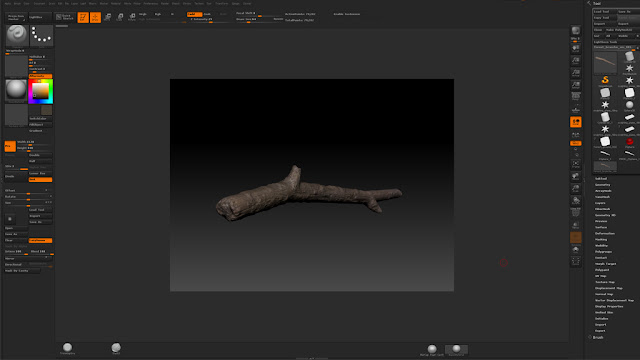Click the LightBox button
640x360 pixels.
coord(36,17)
